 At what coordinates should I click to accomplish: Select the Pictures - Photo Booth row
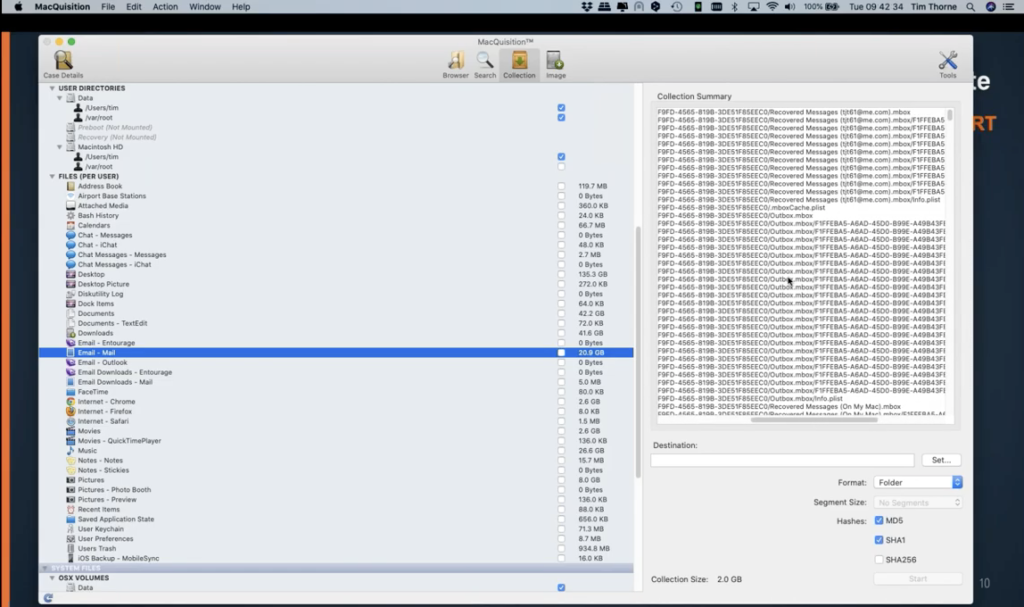336,490
